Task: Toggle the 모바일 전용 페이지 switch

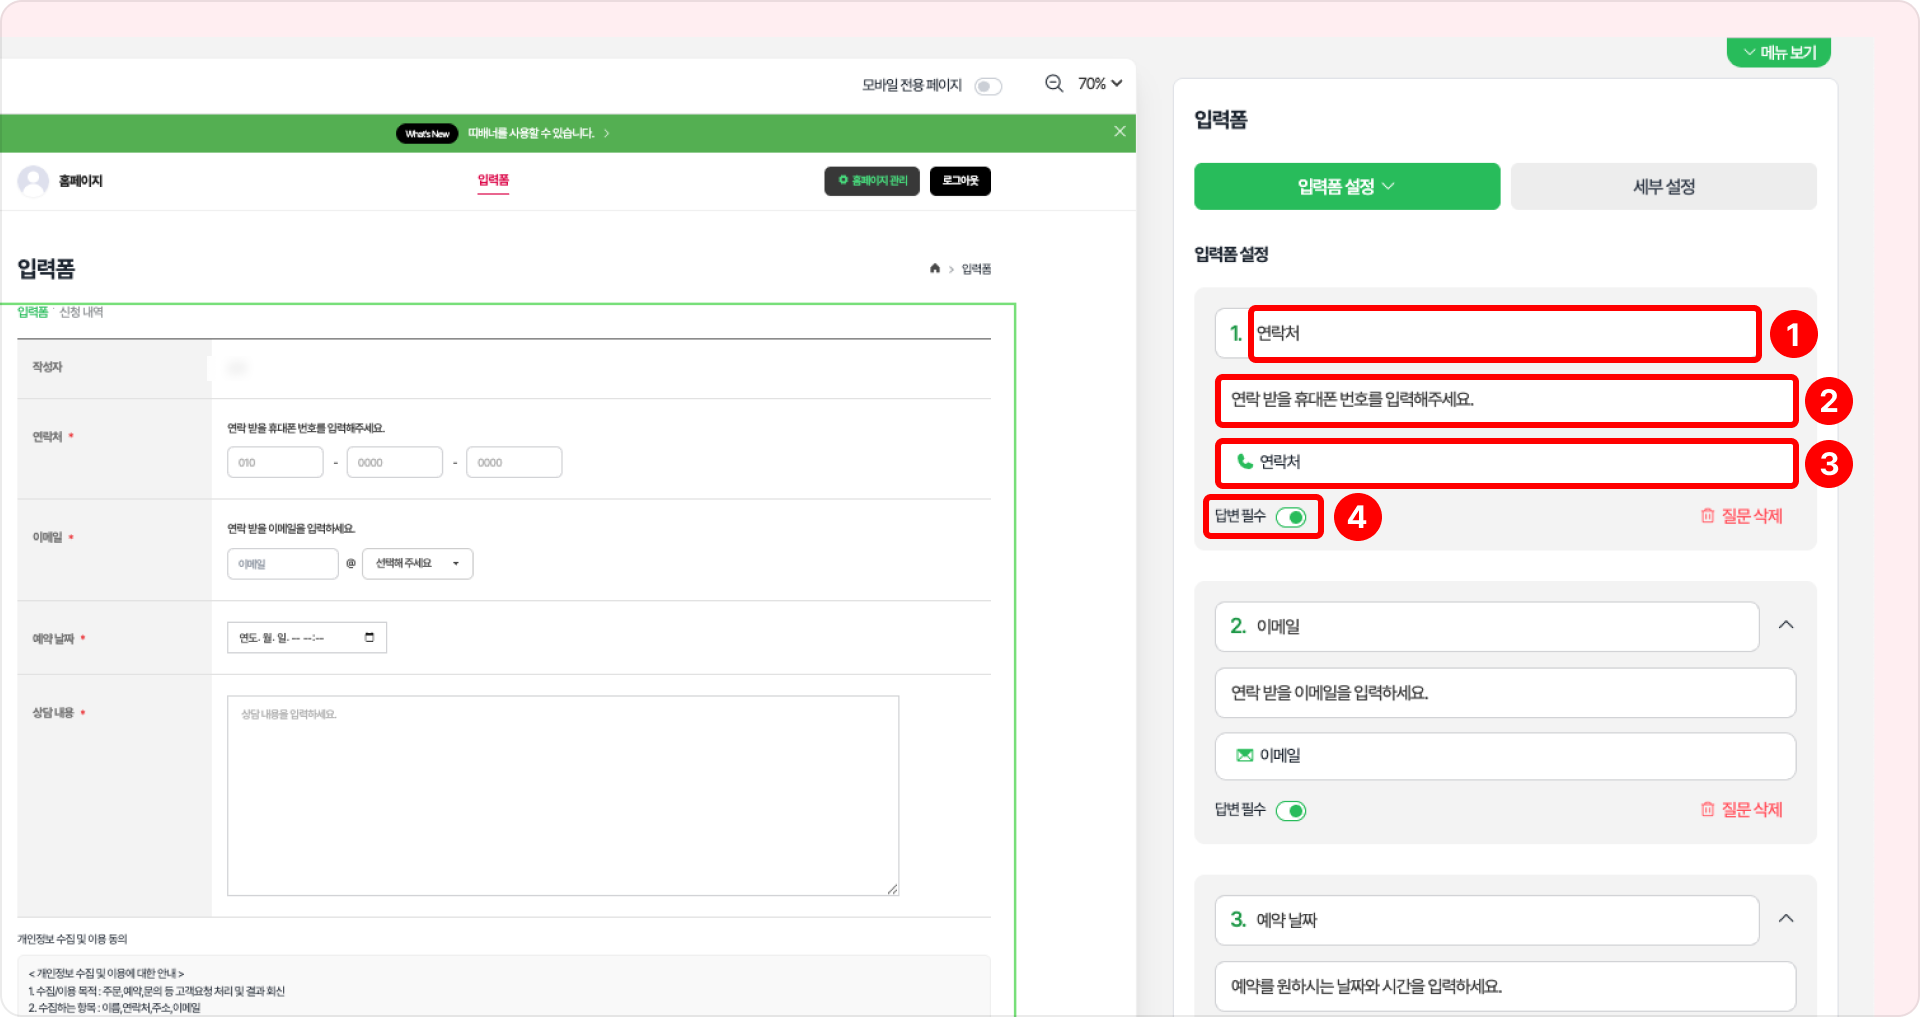Action: 988,86
